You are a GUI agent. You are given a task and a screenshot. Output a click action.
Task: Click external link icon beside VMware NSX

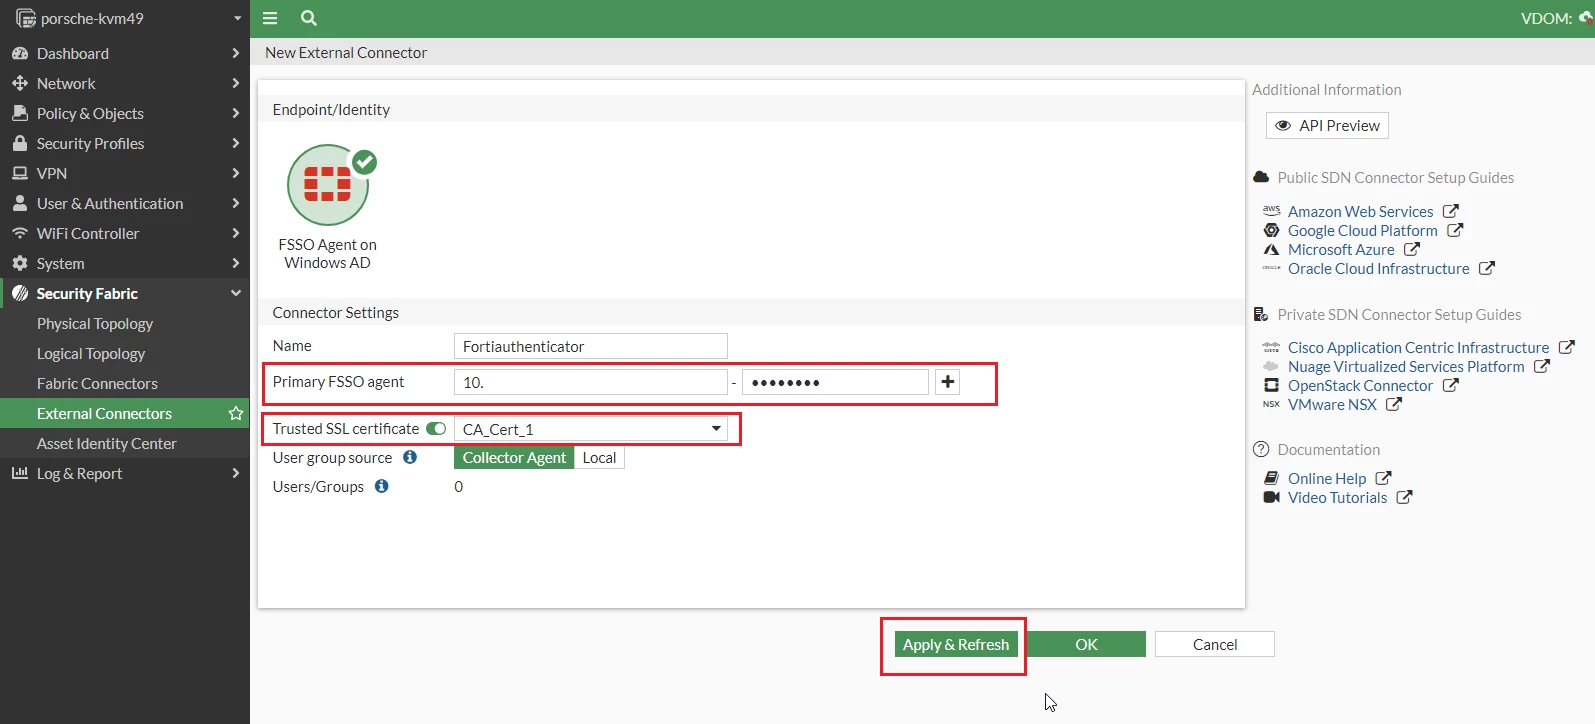click(1394, 404)
